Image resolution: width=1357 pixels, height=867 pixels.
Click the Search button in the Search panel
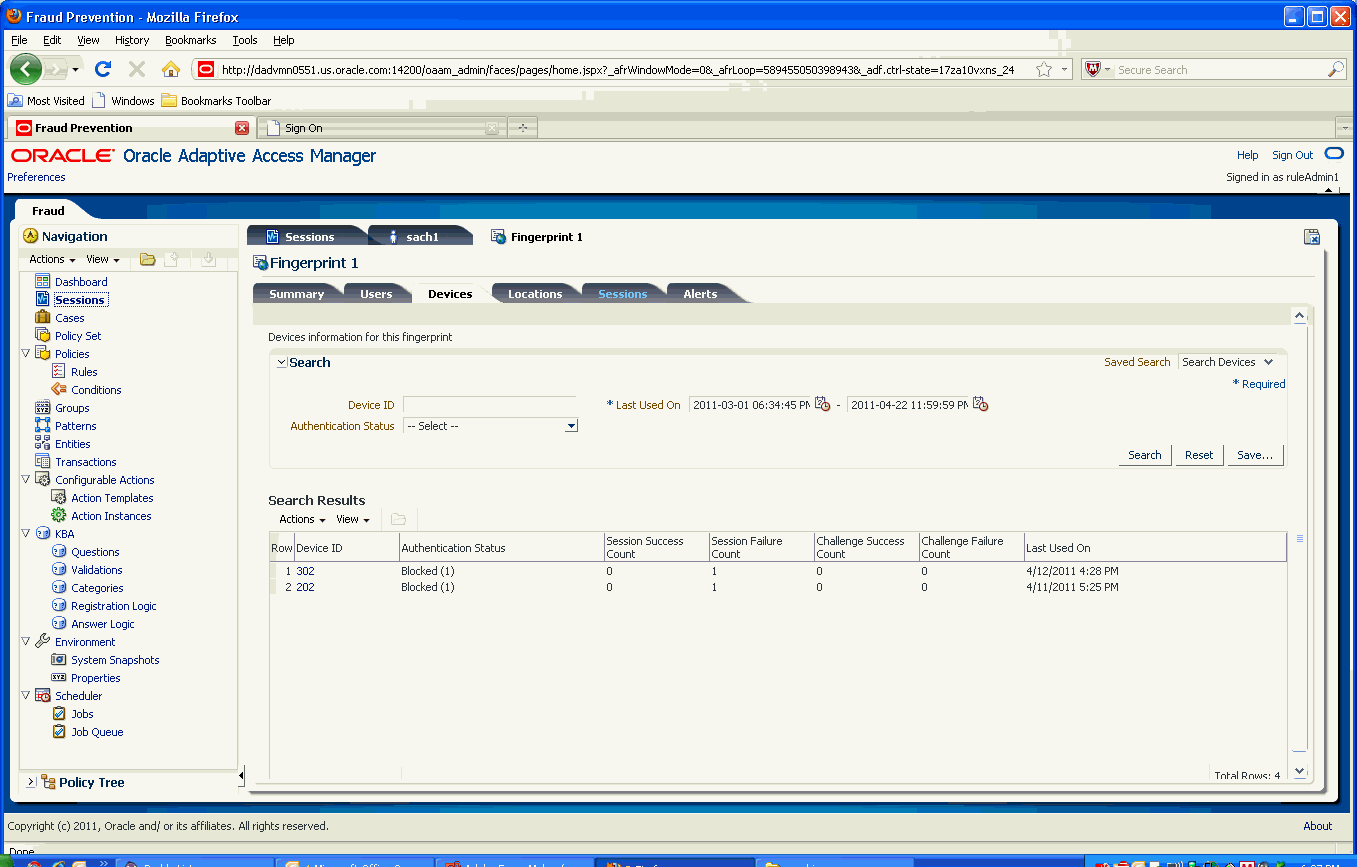[x=1144, y=454]
